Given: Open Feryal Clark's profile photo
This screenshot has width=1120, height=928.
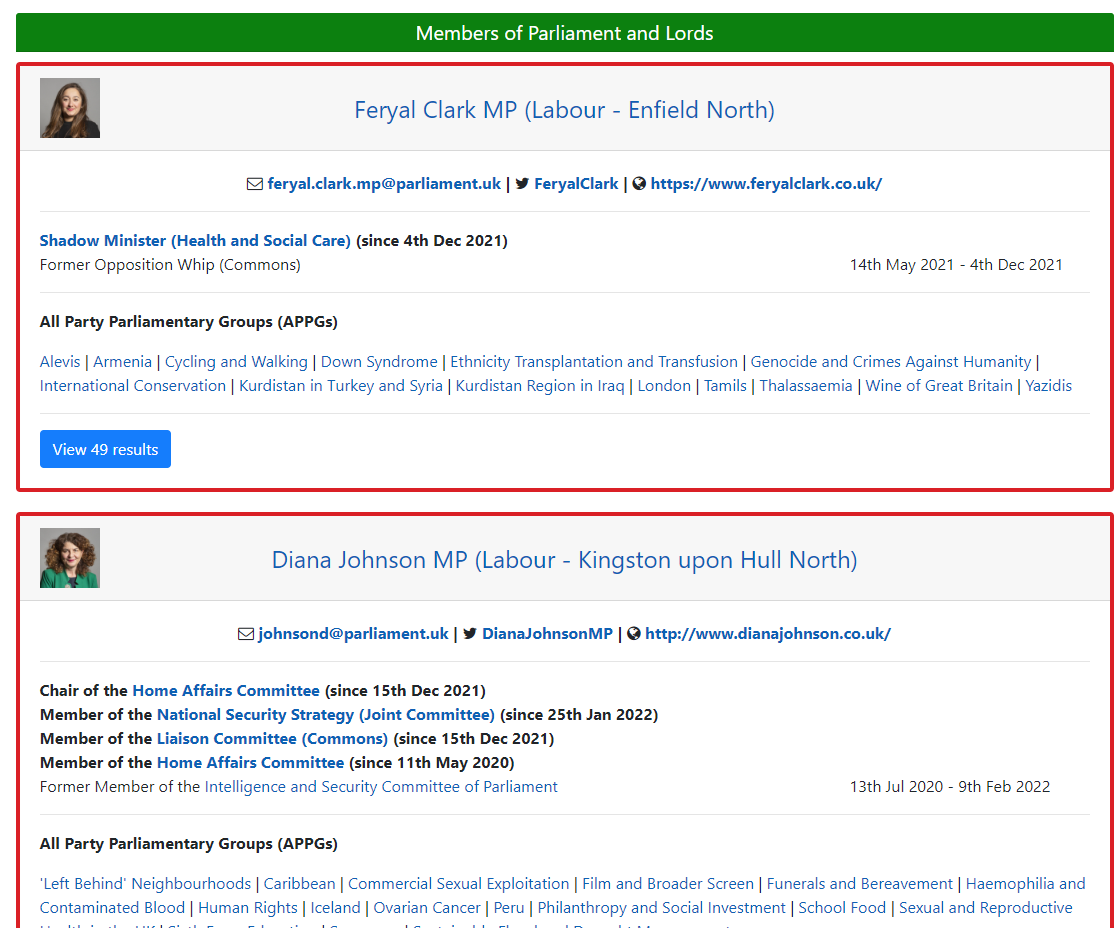Looking at the screenshot, I should 70,108.
